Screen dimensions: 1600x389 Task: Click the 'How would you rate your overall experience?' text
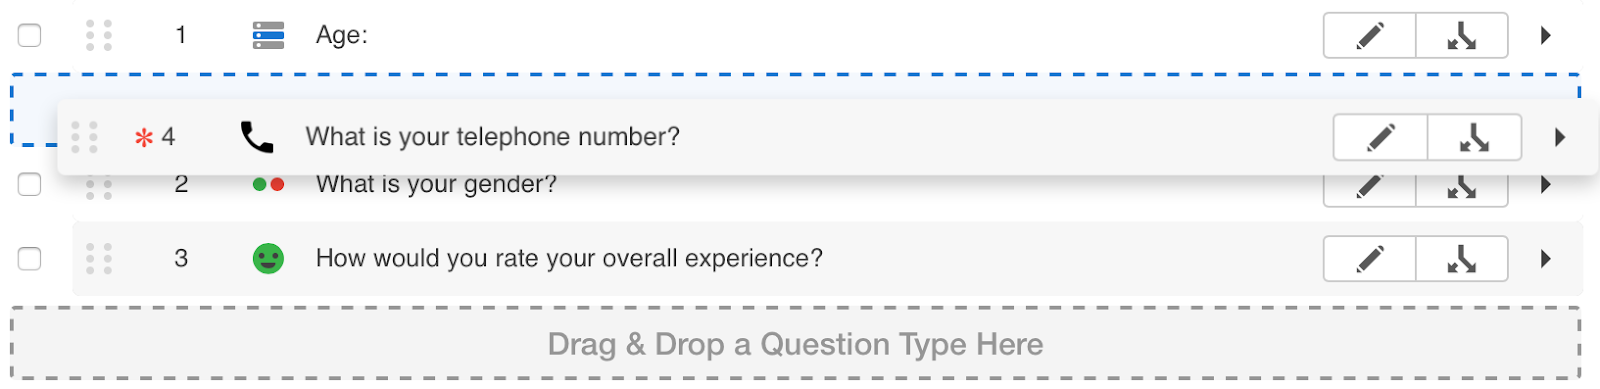[x=569, y=258]
